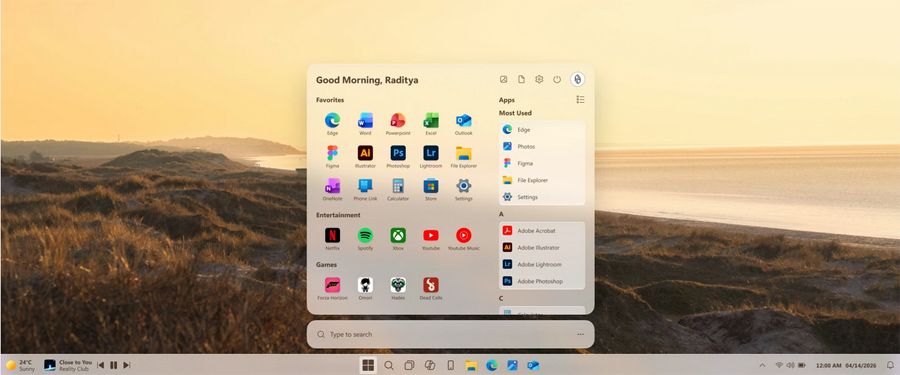Open Settings from the Favorites grid
The image size is (900, 375).
(463, 190)
